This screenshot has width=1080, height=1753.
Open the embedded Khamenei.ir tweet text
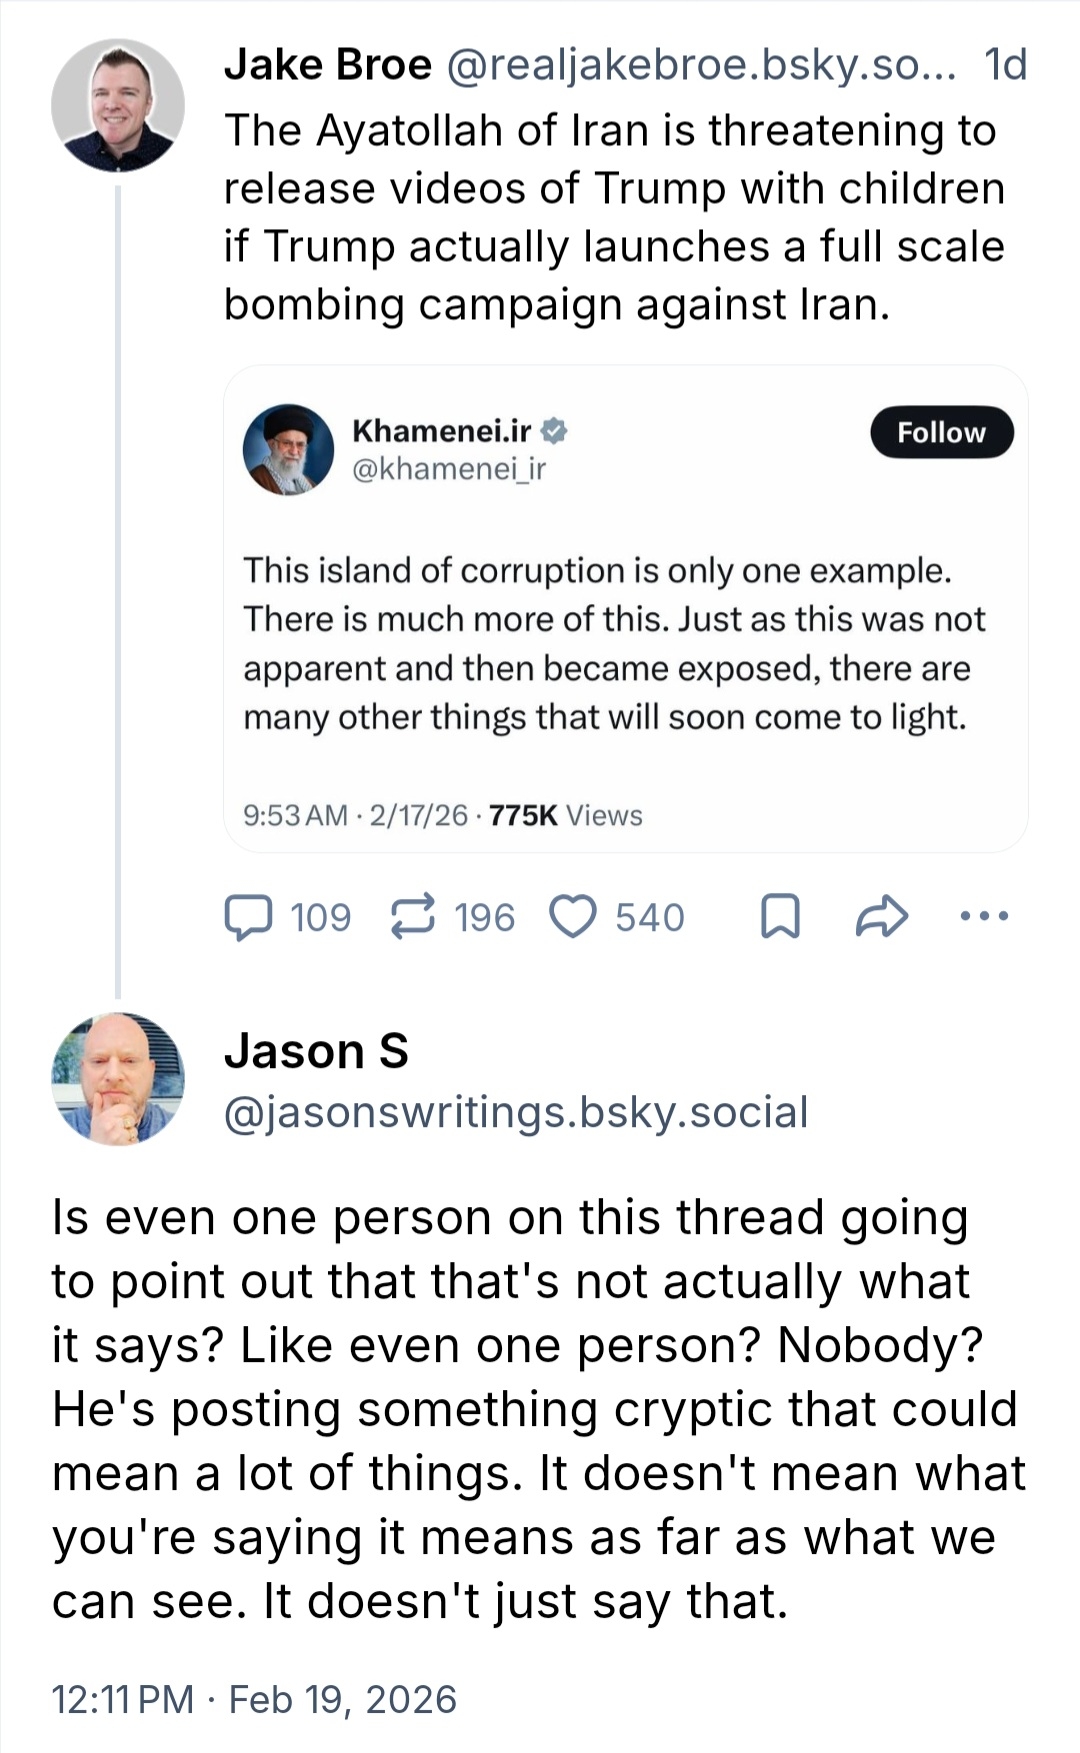pos(613,643)
